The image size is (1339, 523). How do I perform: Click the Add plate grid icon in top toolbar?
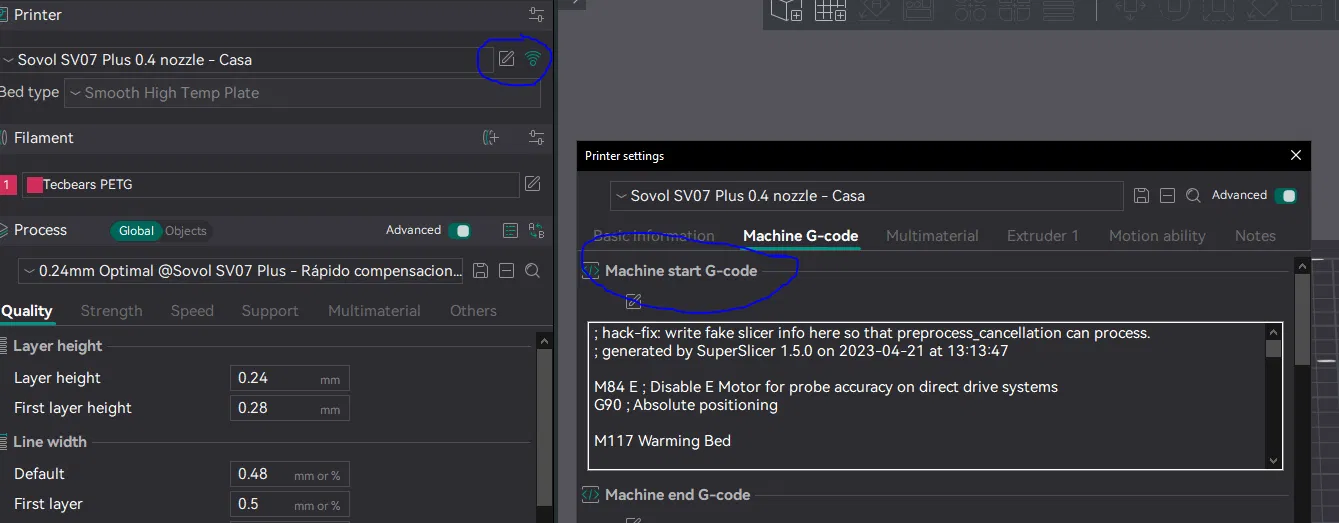pos(830,11)
